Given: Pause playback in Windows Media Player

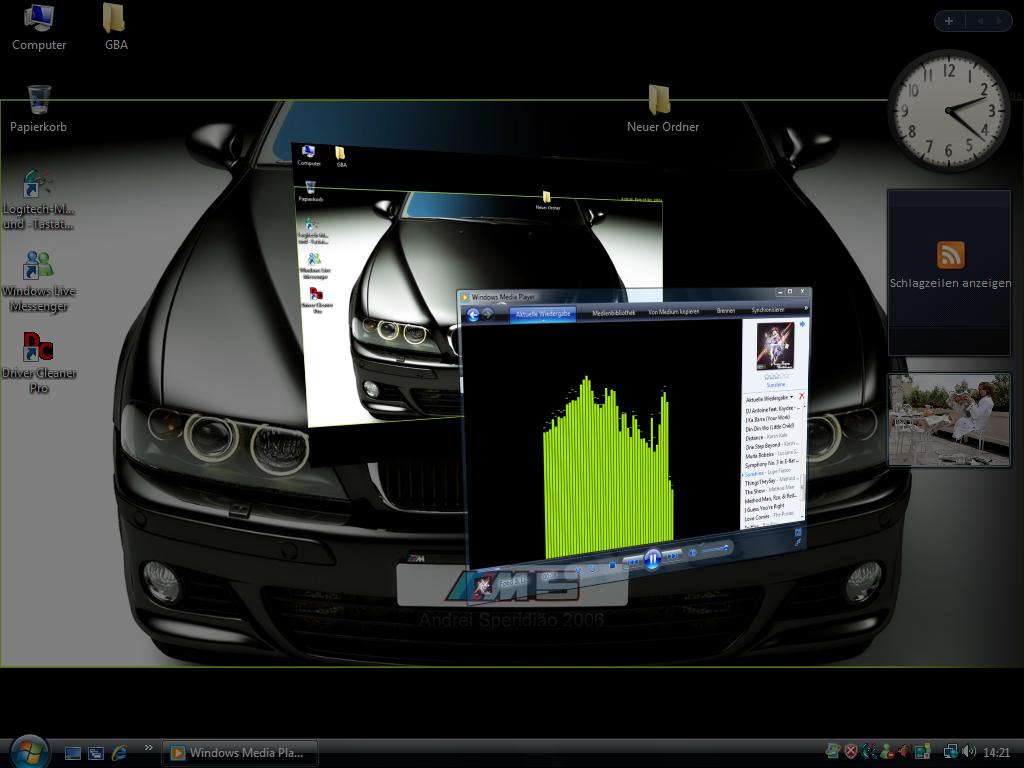Looking at the screenshot, I should [x=652, y=559].
